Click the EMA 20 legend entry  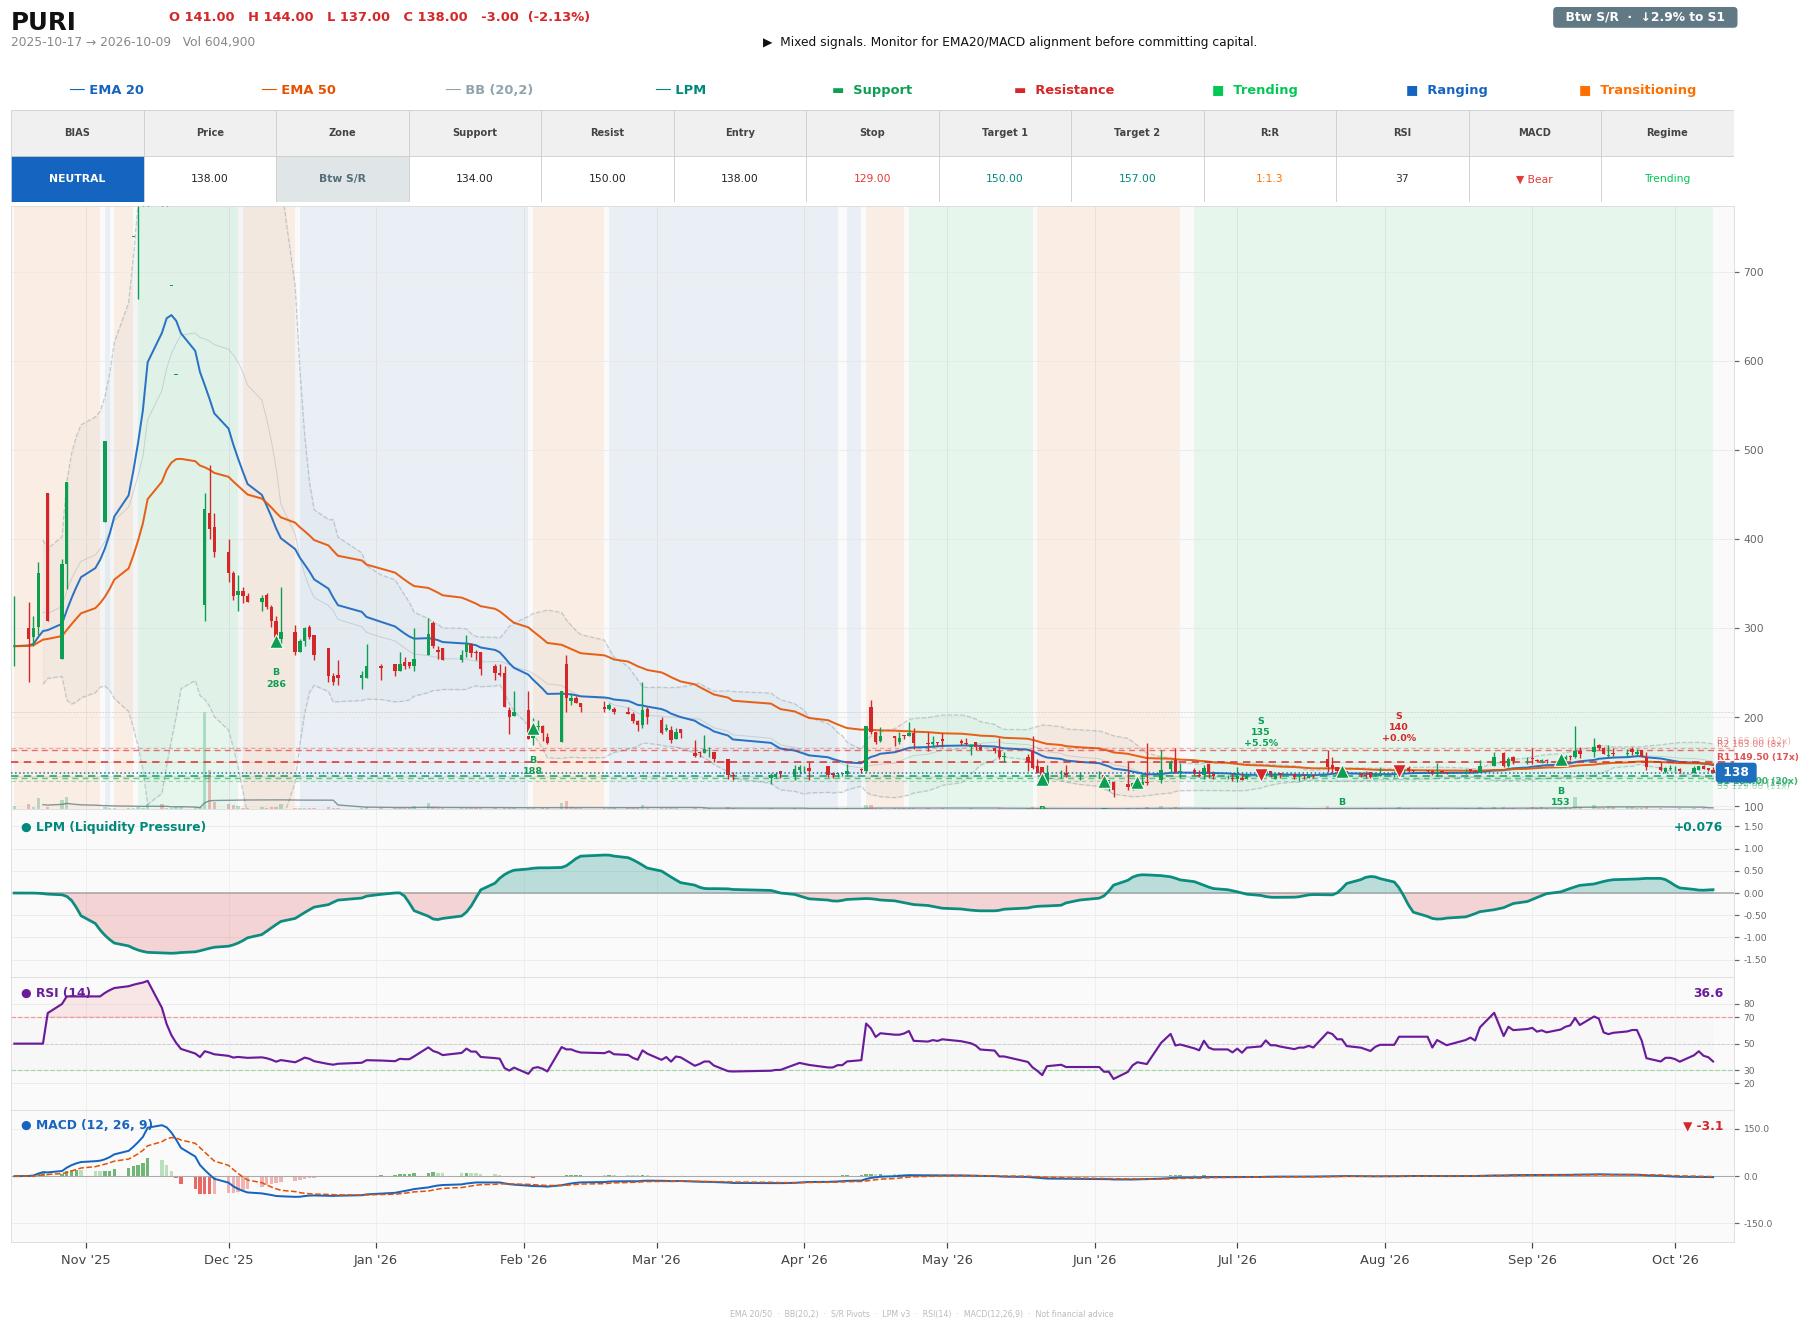106,90
